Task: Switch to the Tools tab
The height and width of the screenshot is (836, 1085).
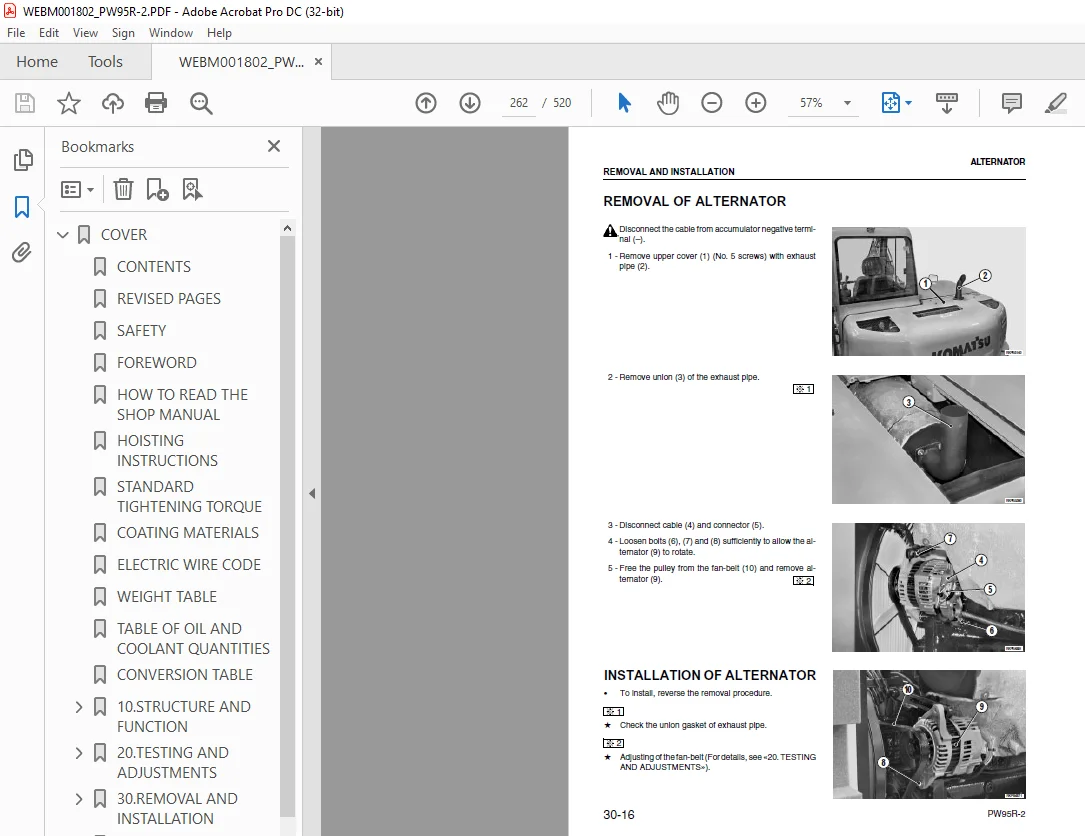Action: (105, 62)
